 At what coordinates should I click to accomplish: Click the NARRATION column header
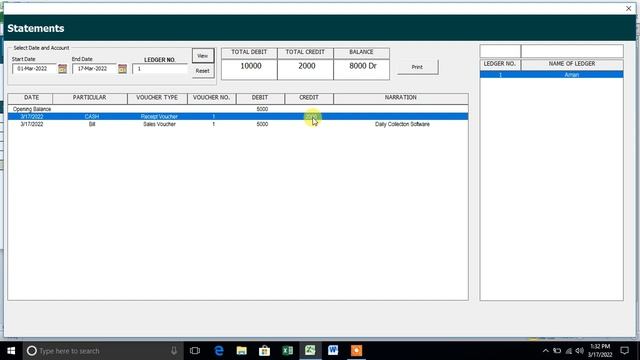(401, 98)
